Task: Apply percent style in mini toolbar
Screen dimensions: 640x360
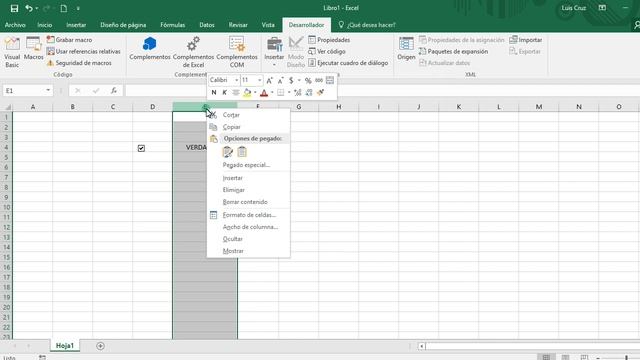Action: [308, 80]
